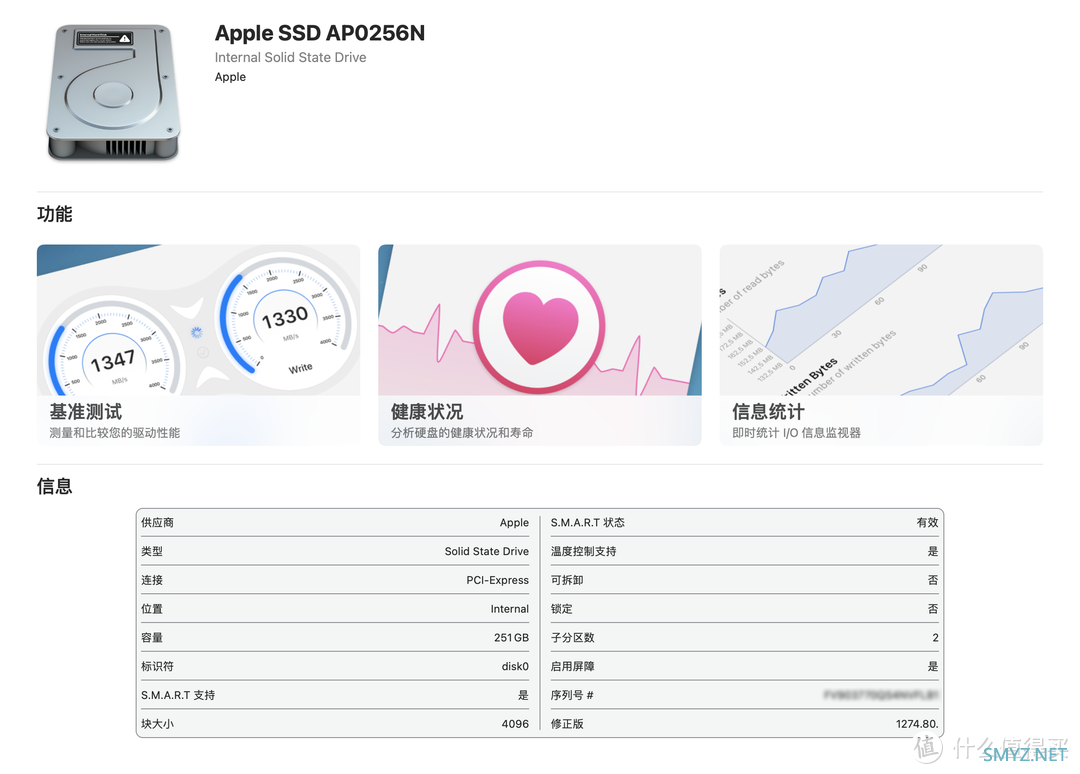This screenshot has height=774, width=1080.
Task: Click the S.M.A.R.T 支持 label
Action: [178, 695]
